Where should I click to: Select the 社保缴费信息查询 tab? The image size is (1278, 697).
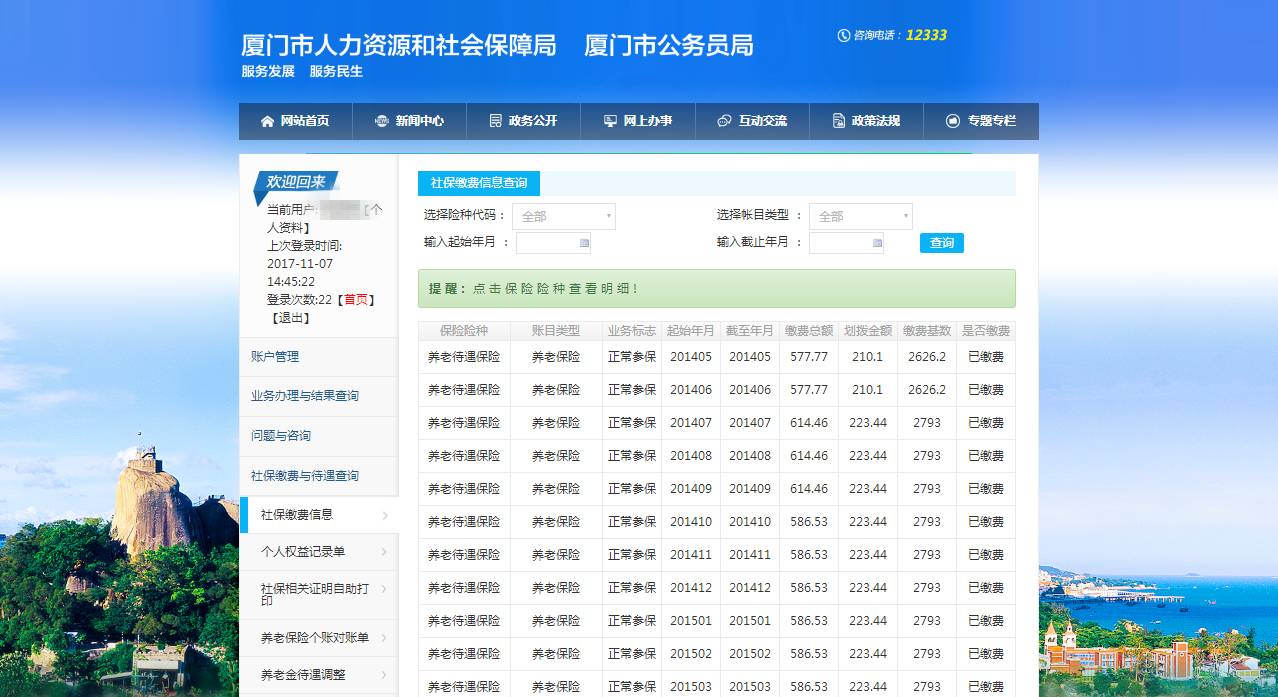click(x=479, y=184)
